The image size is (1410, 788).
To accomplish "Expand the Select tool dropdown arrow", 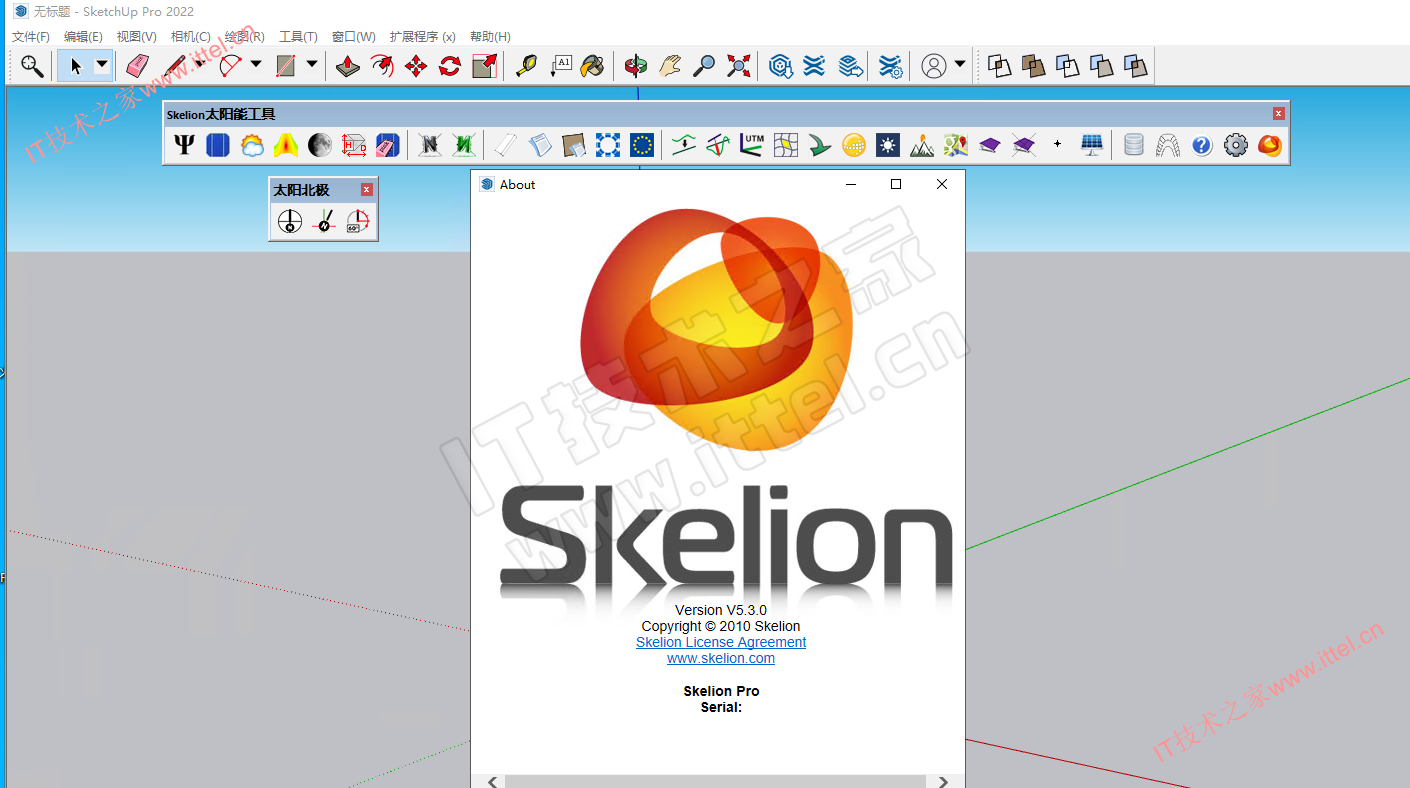I will point(102,66).
